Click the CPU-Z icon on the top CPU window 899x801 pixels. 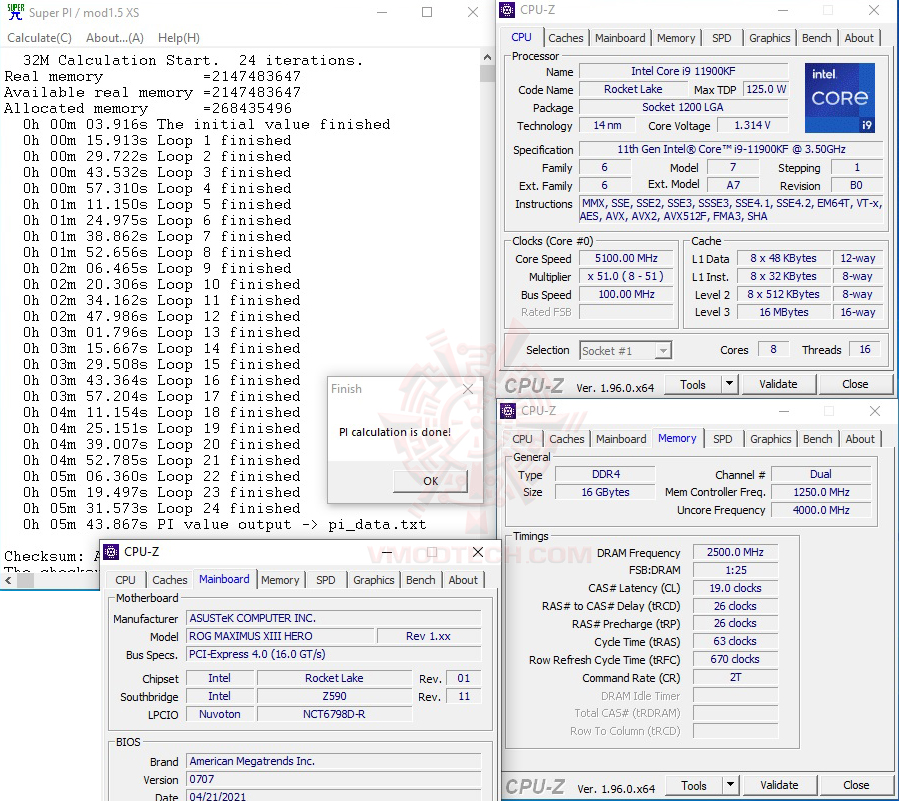(508, 9)
